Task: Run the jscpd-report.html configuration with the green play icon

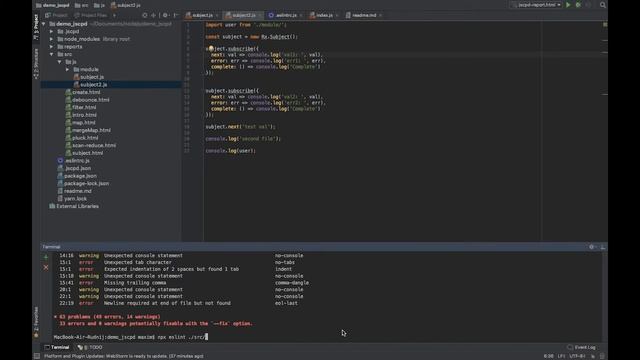Action: [568, 5]
